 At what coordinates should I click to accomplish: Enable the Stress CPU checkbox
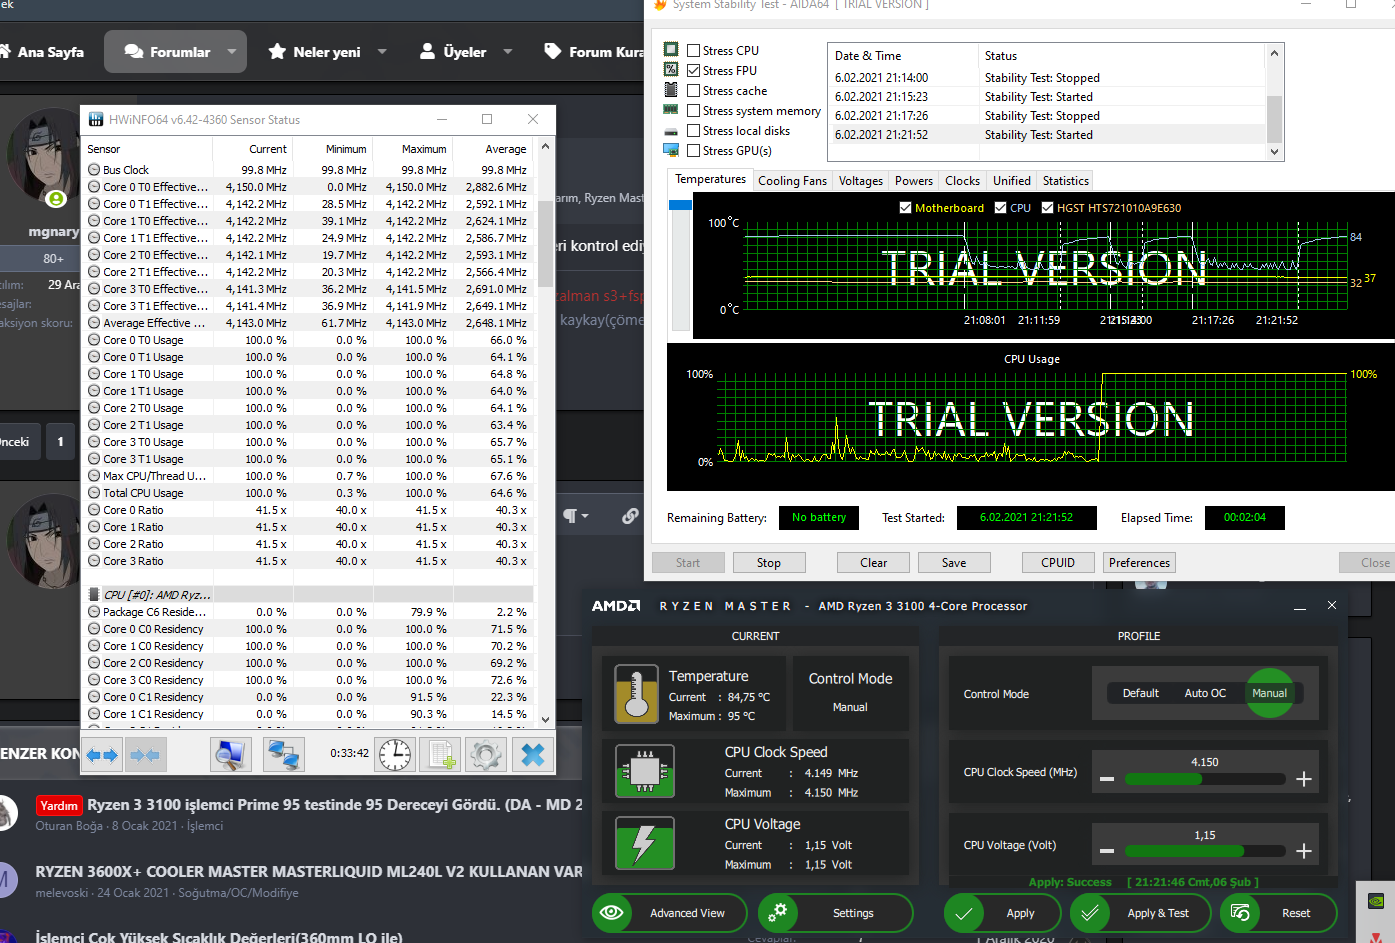(693, 50)
